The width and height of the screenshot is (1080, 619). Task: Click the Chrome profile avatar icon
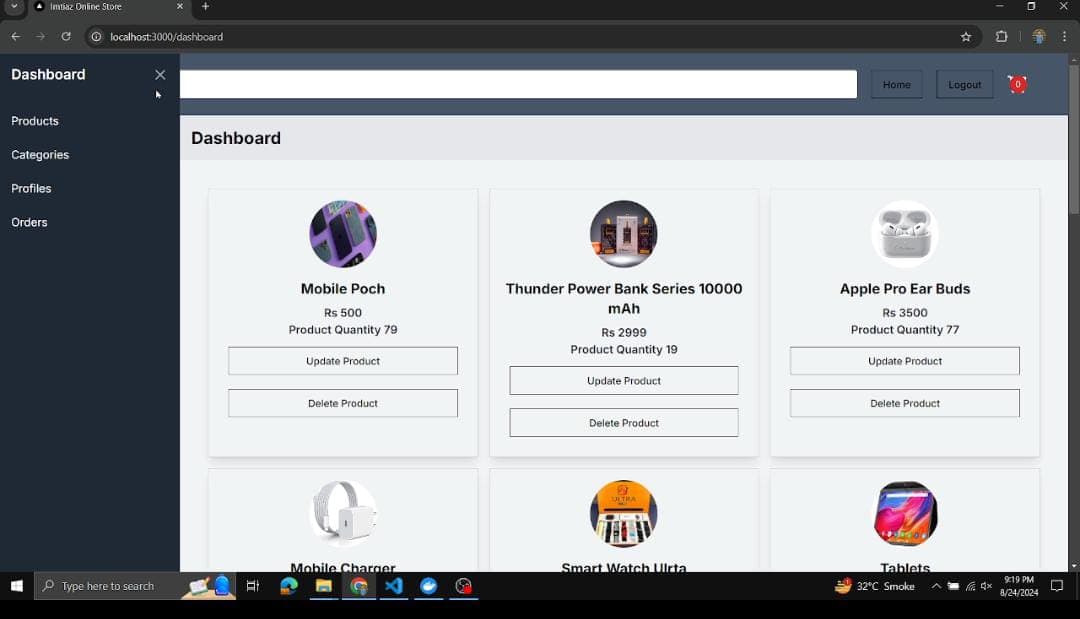coord(1038,37)
